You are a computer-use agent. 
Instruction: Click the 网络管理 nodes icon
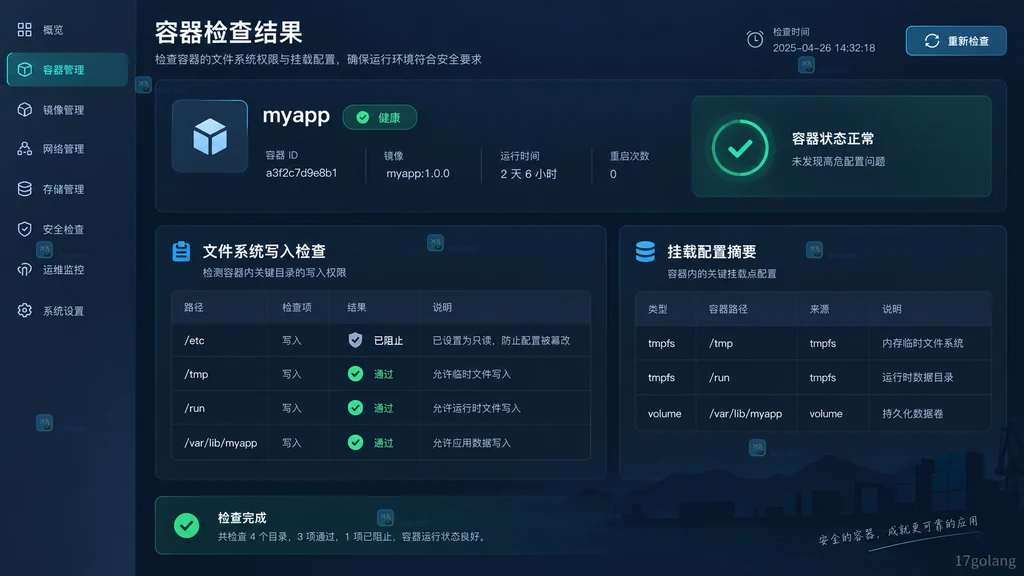(x=24, y=149)
